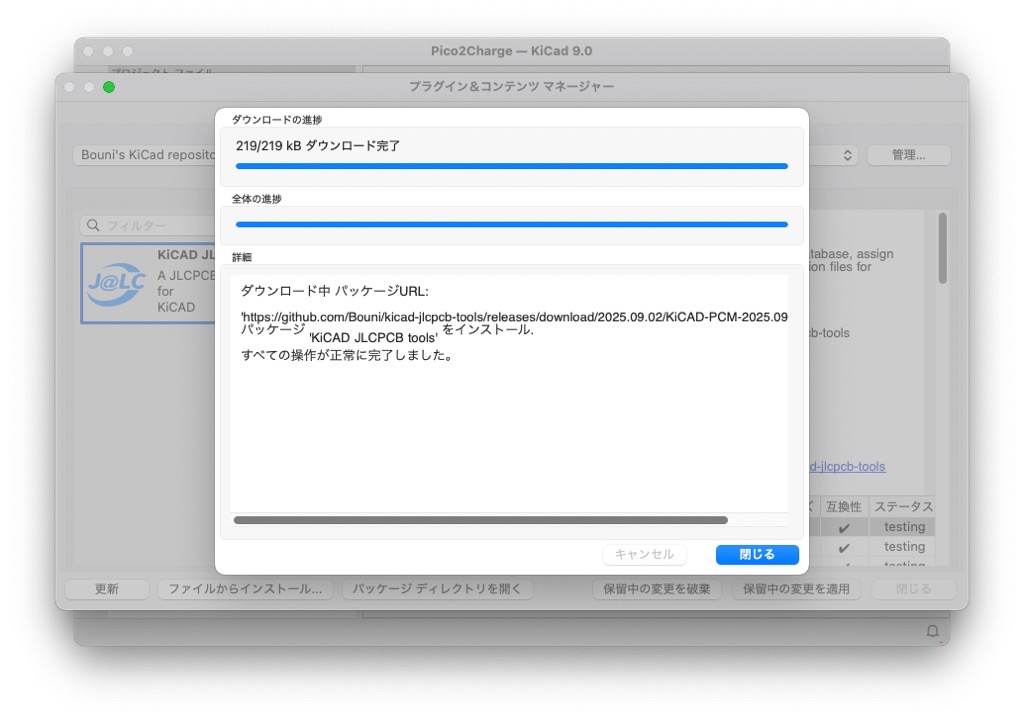Click the 更新 button
1024x719 pixels.
[x=107, y=589]
